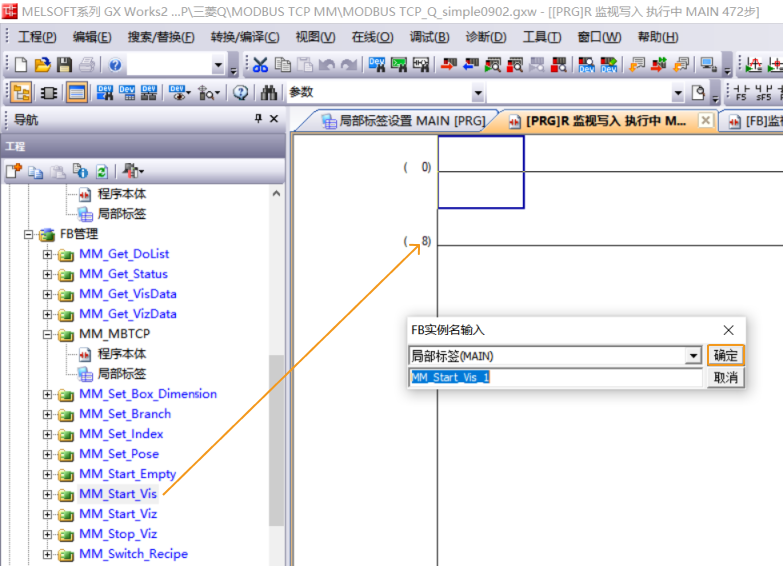The image size is (783, 566).
Task: Open the 局部标签(MAIN) dropdown in dialog
Action: click(693, 356)
